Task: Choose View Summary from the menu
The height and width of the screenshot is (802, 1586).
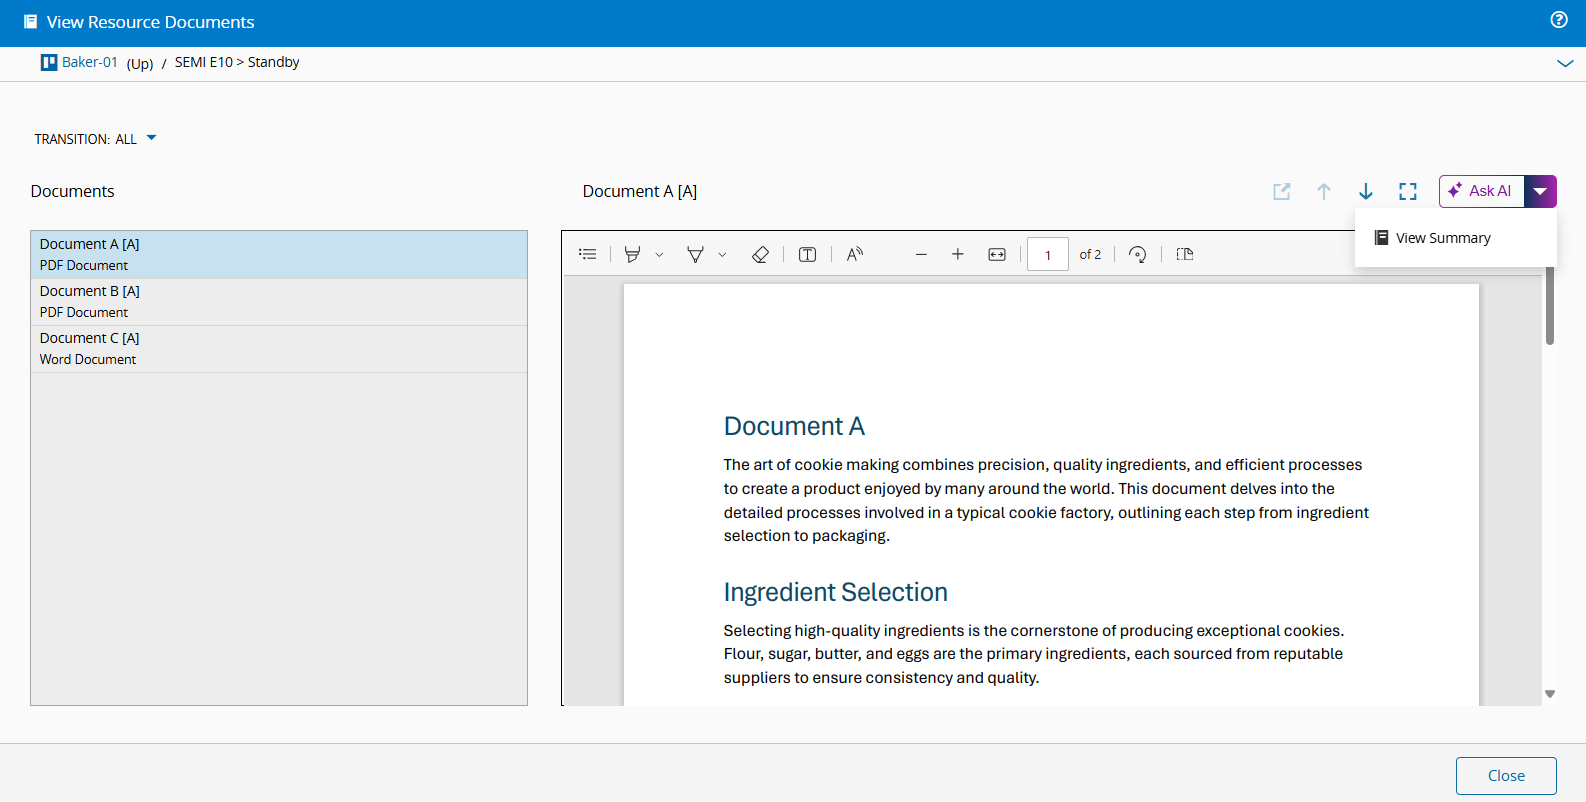Action: click(1442, 238)
